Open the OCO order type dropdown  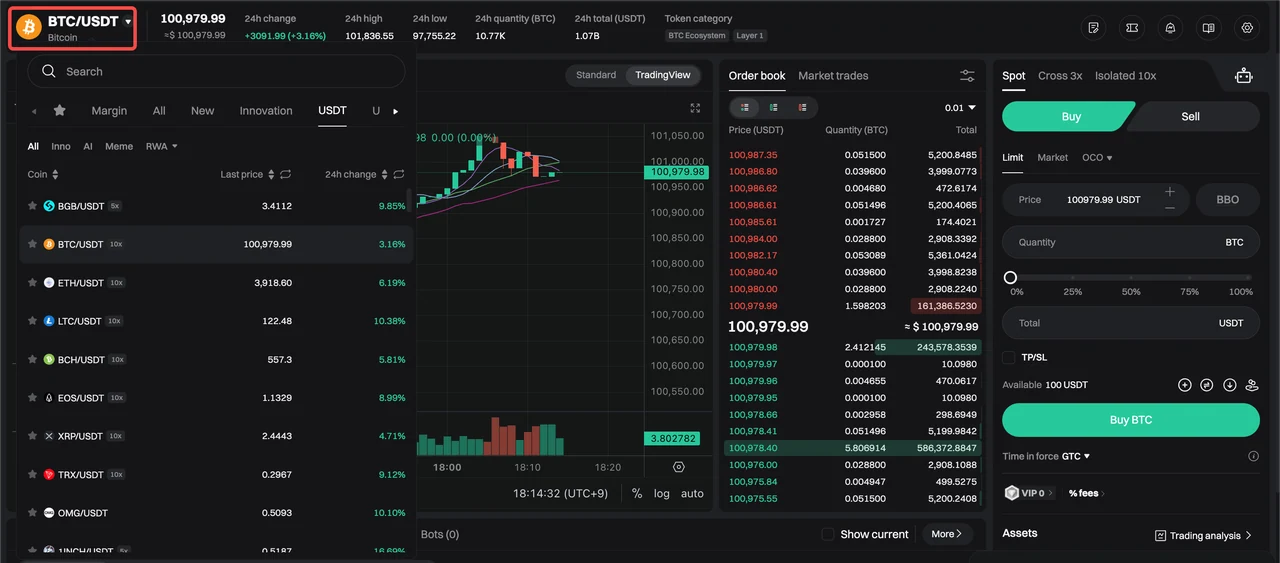(x=1097, y=157)
